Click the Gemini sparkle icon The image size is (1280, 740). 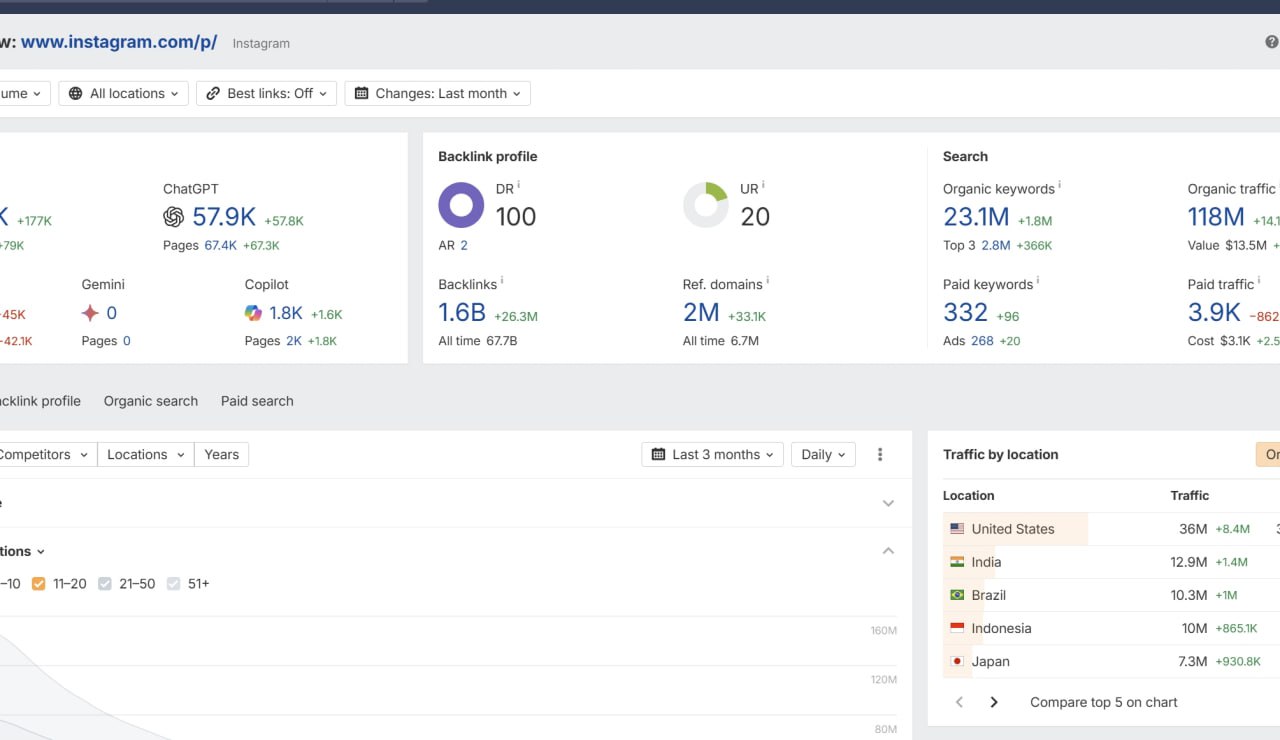[x=90, y=313]
